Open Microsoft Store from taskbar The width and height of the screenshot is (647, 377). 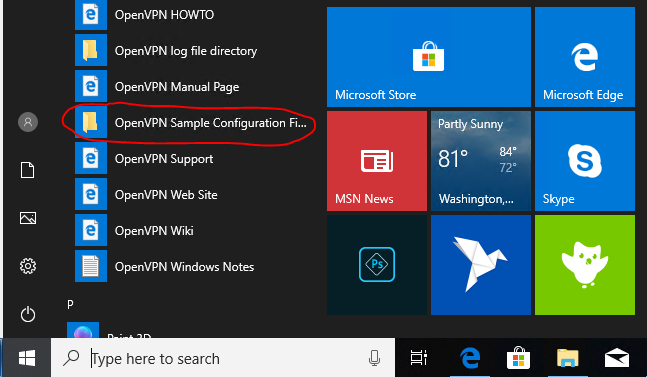[518, 358]
